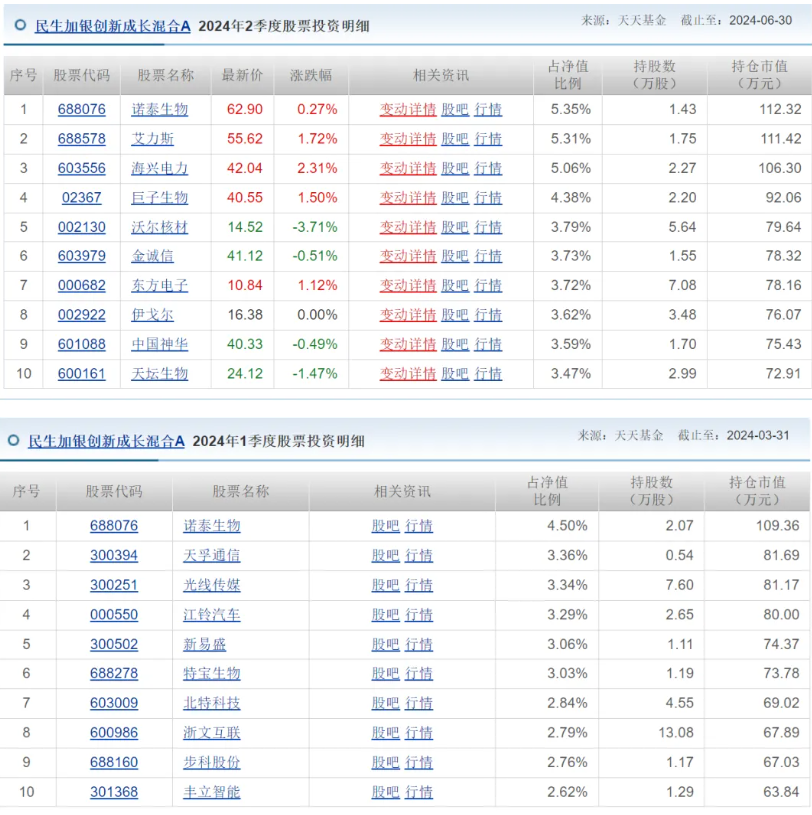Open stock code 002130

point(82,227)
